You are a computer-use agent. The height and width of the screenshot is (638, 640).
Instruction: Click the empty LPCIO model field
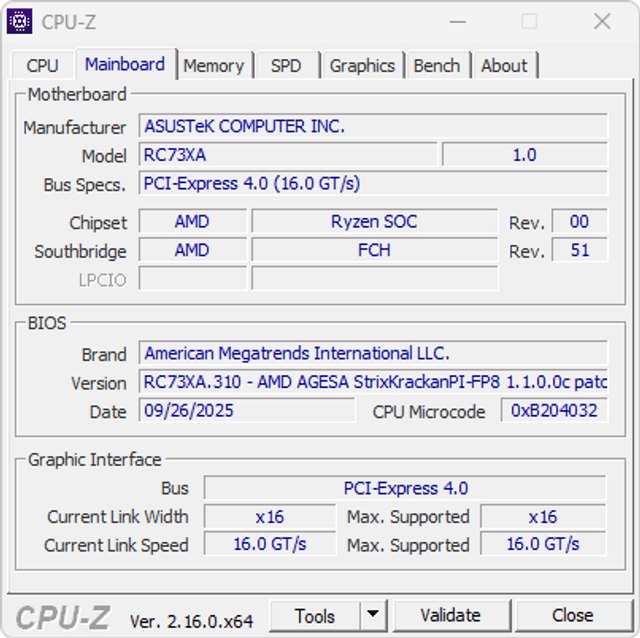pos(375,278)
